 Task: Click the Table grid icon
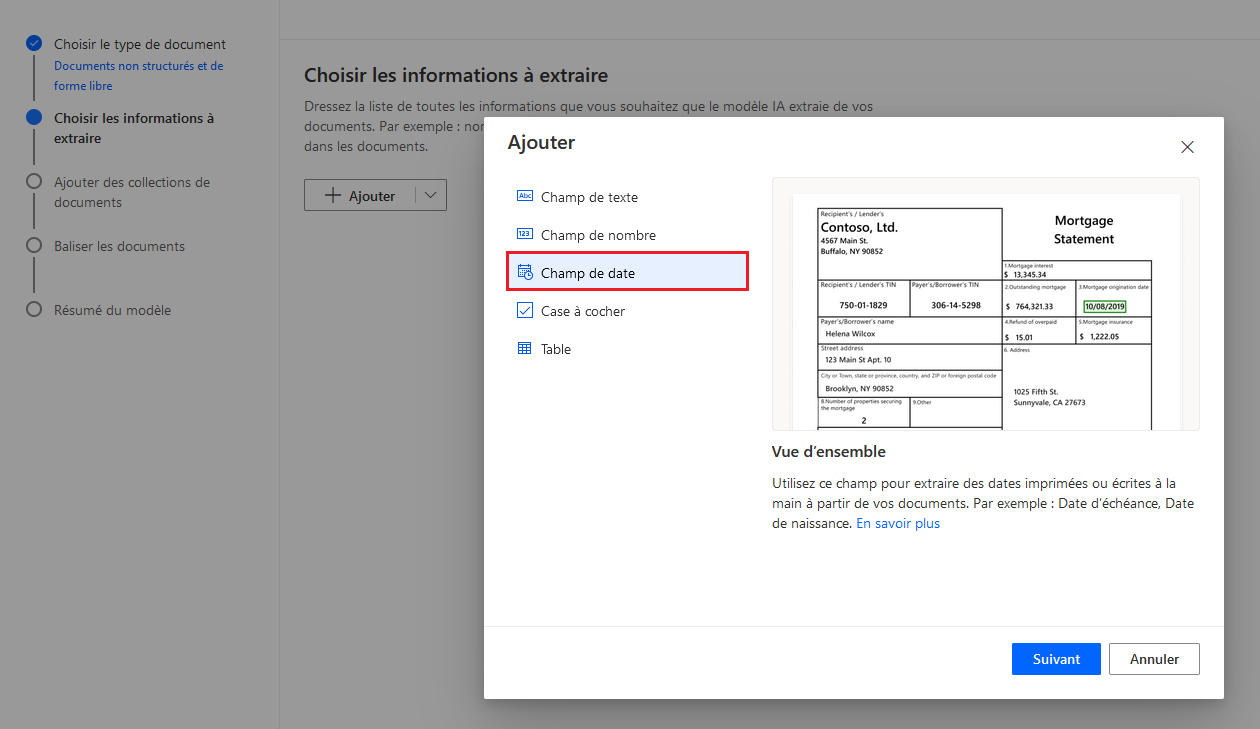click(x=525, y=349)
